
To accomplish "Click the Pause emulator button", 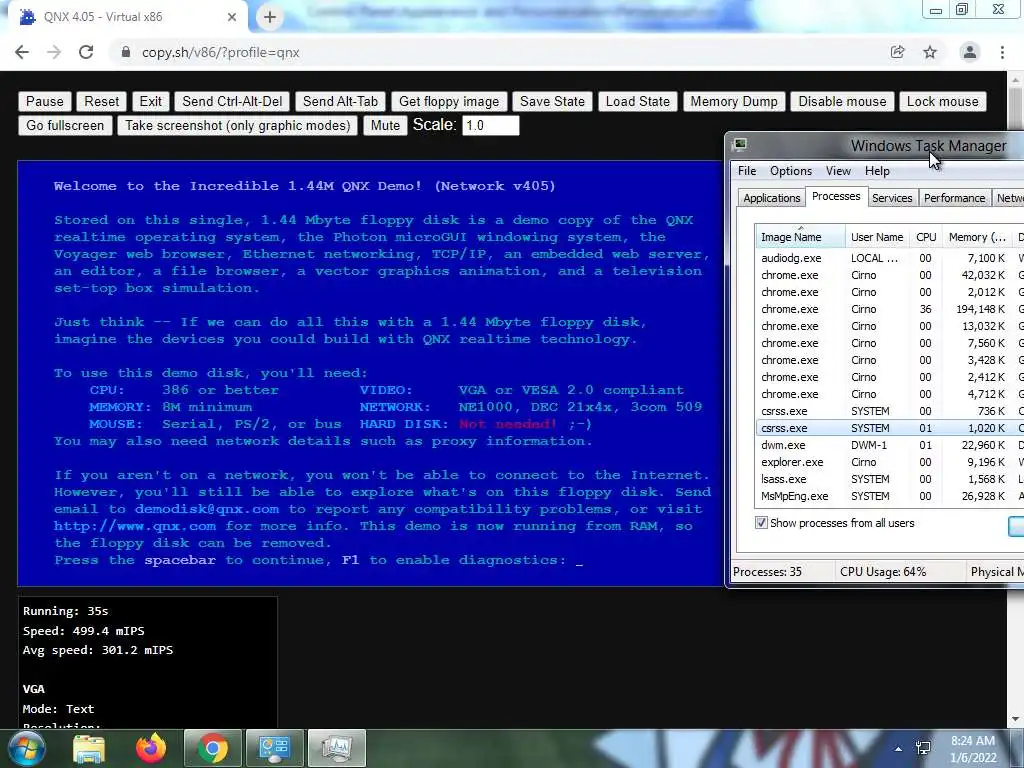I will (x=44, y=102).
